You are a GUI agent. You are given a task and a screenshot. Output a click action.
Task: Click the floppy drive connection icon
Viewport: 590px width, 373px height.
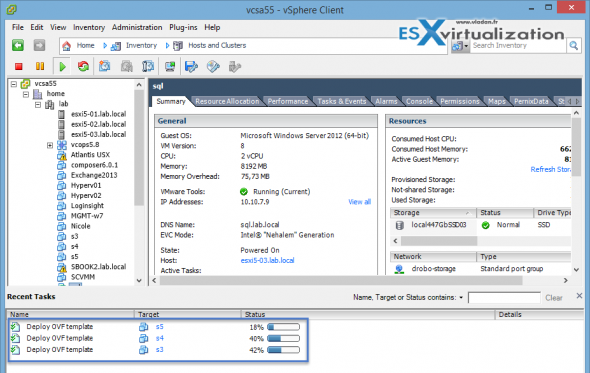click(x=191, y=67)
